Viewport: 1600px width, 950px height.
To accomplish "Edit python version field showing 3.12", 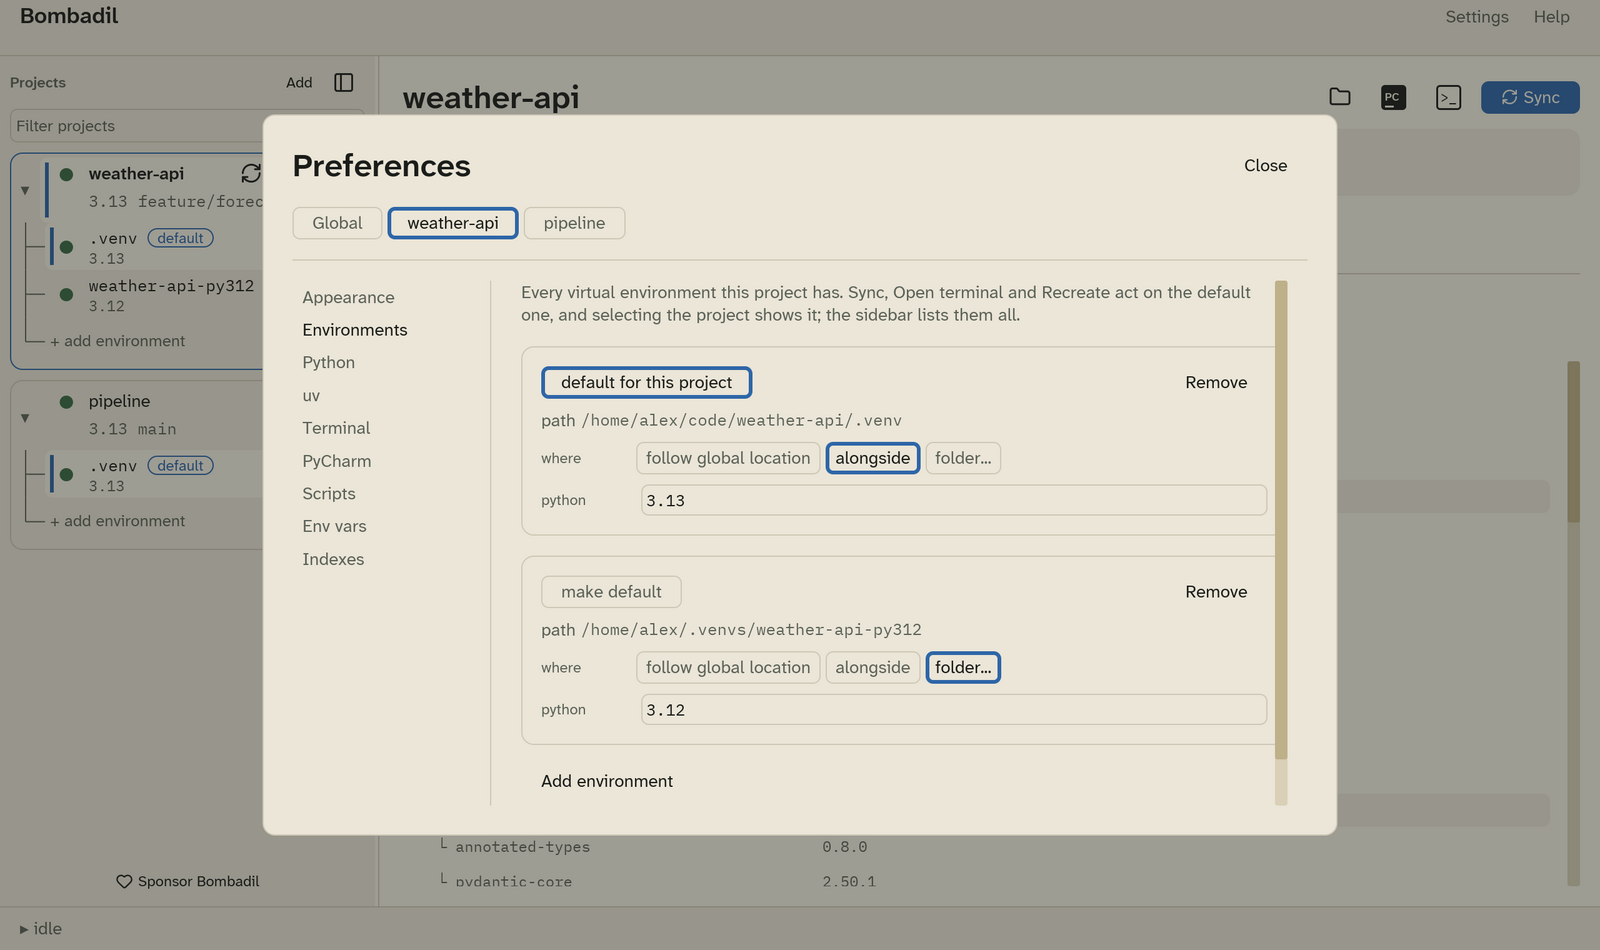I will click(954, 710).
